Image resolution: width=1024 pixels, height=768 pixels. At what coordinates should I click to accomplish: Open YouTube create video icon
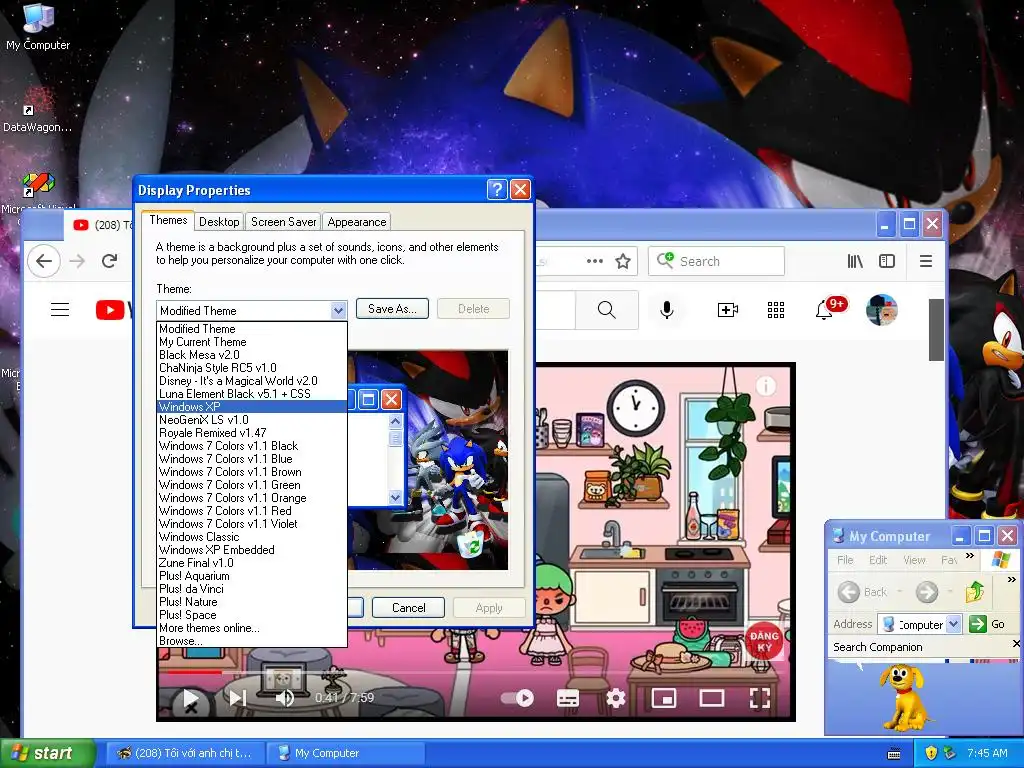[x=728, y=310]
